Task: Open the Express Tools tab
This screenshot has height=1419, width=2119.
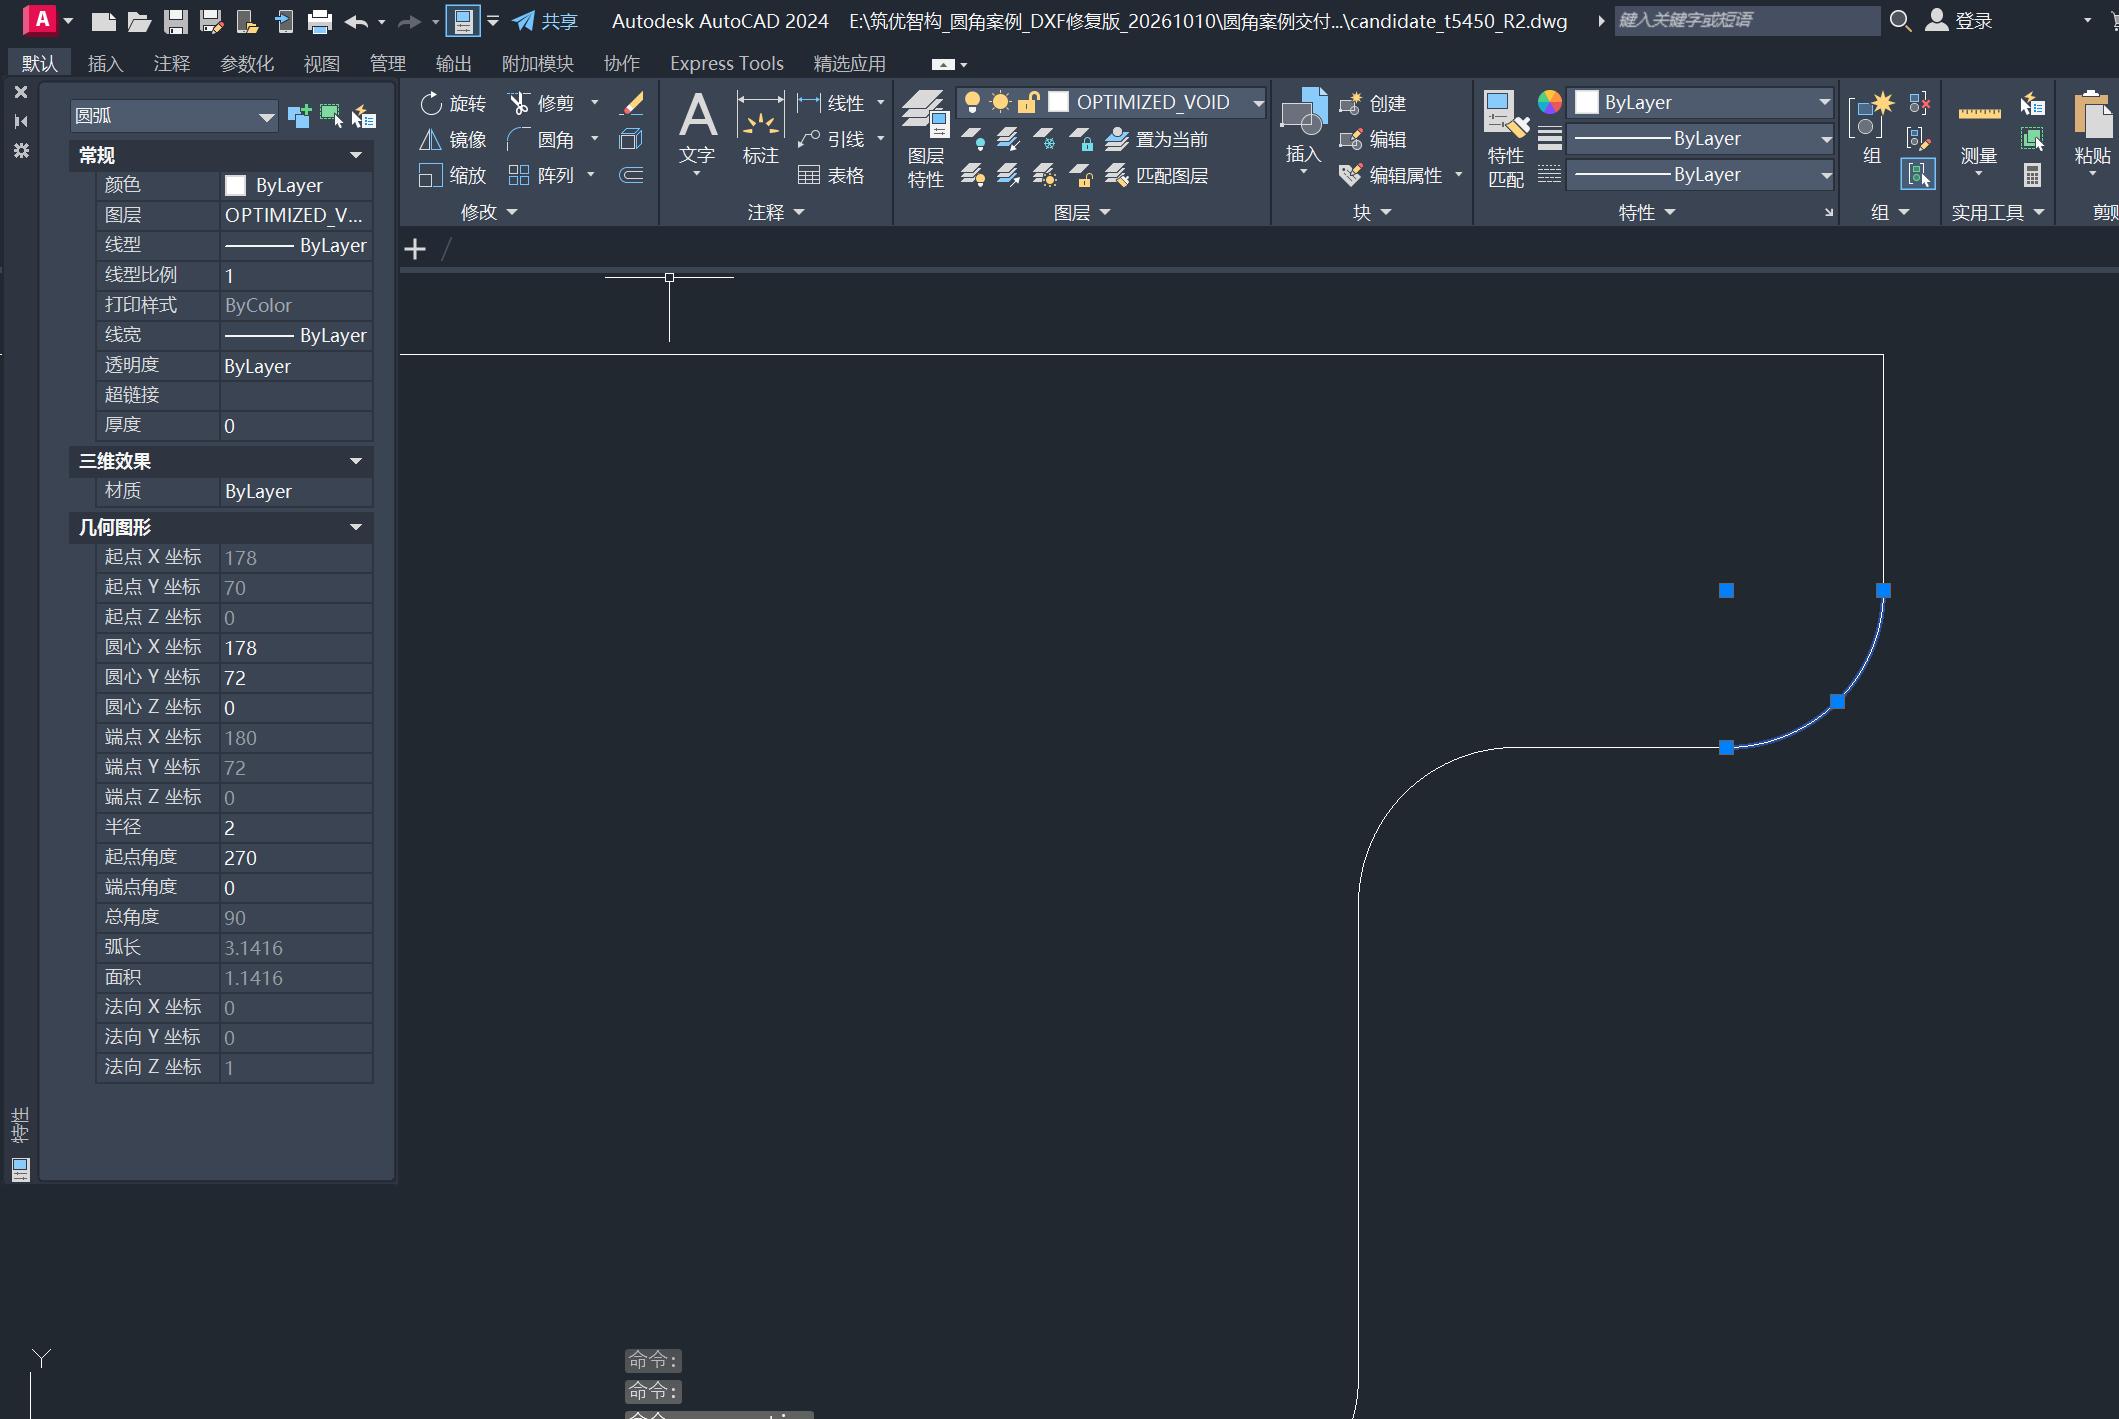Action: tap(727, 63)
